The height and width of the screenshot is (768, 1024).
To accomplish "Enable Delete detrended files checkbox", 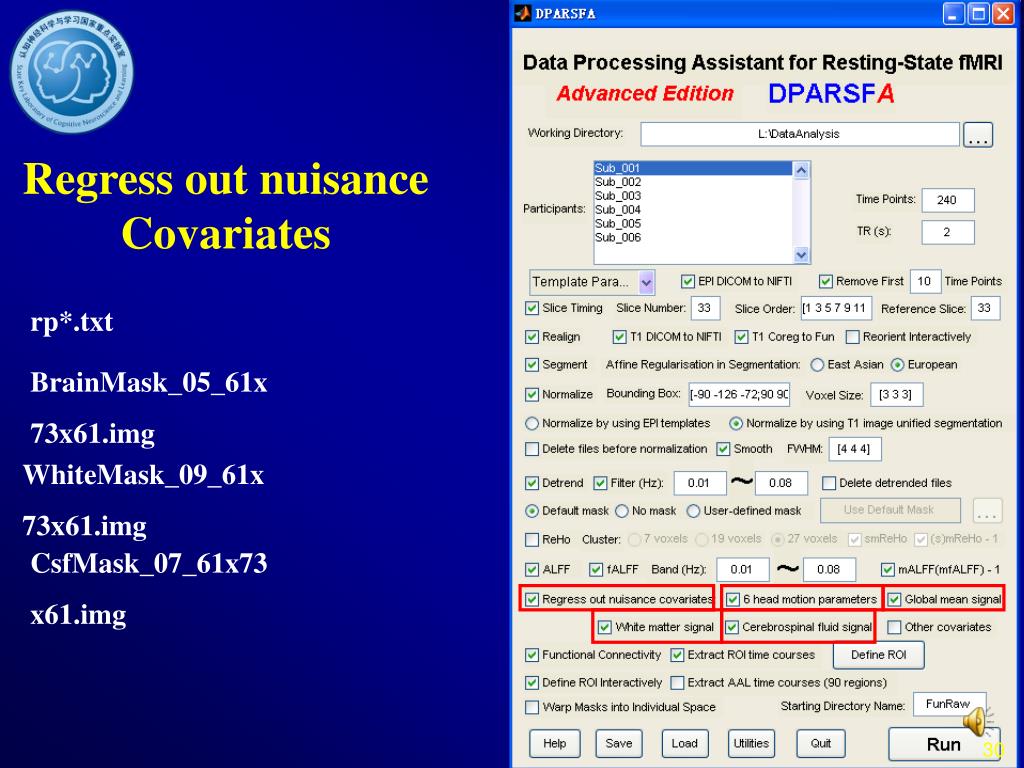I will coord(829,483).
